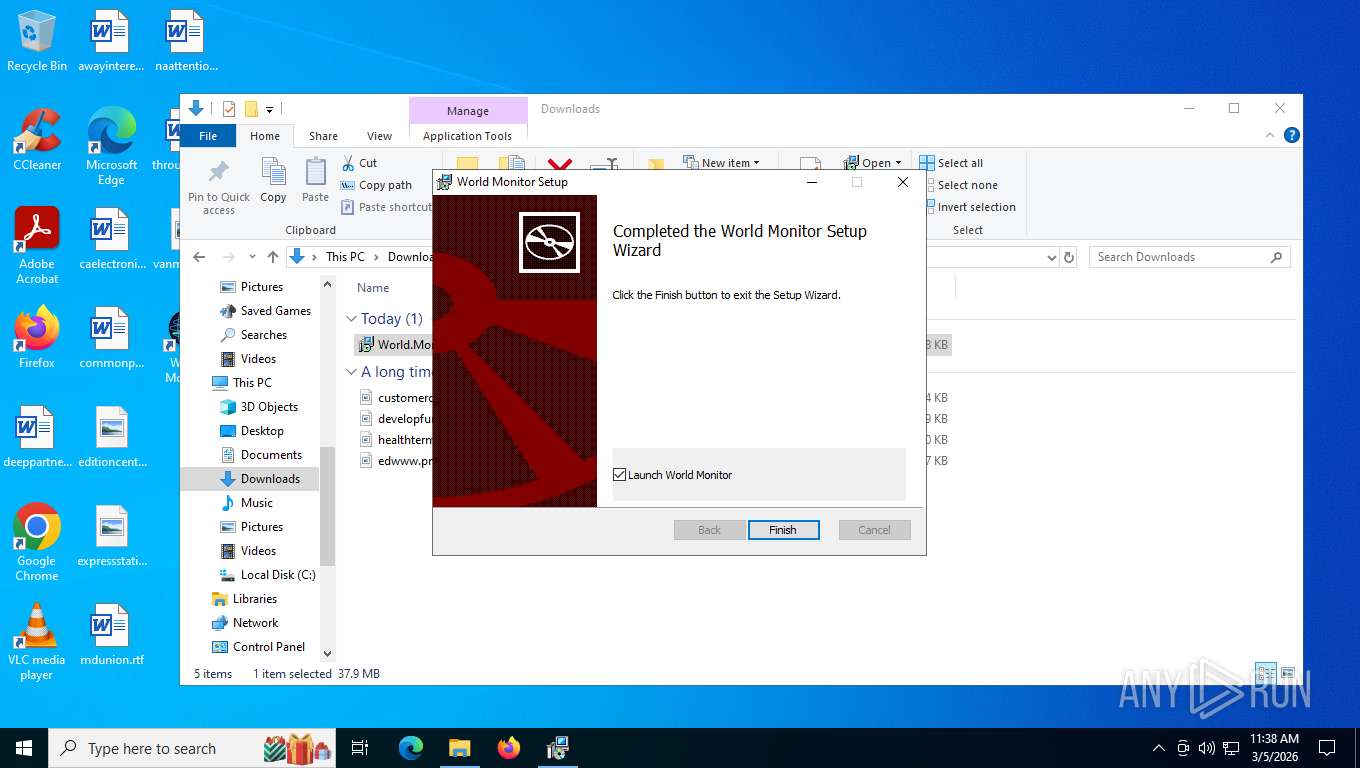Open Desktop in navigation pane
This screenshot has height=768, width=1360.
coord(251,431)
